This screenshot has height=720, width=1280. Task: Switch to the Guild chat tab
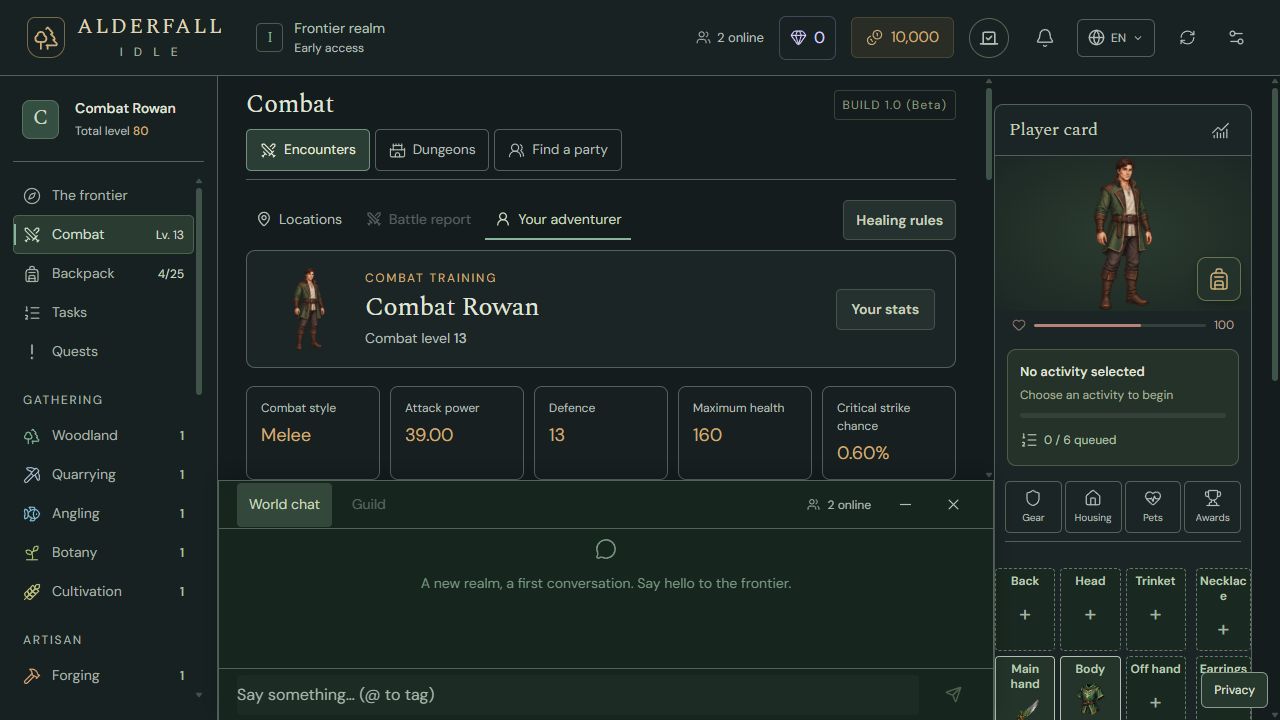369,505
